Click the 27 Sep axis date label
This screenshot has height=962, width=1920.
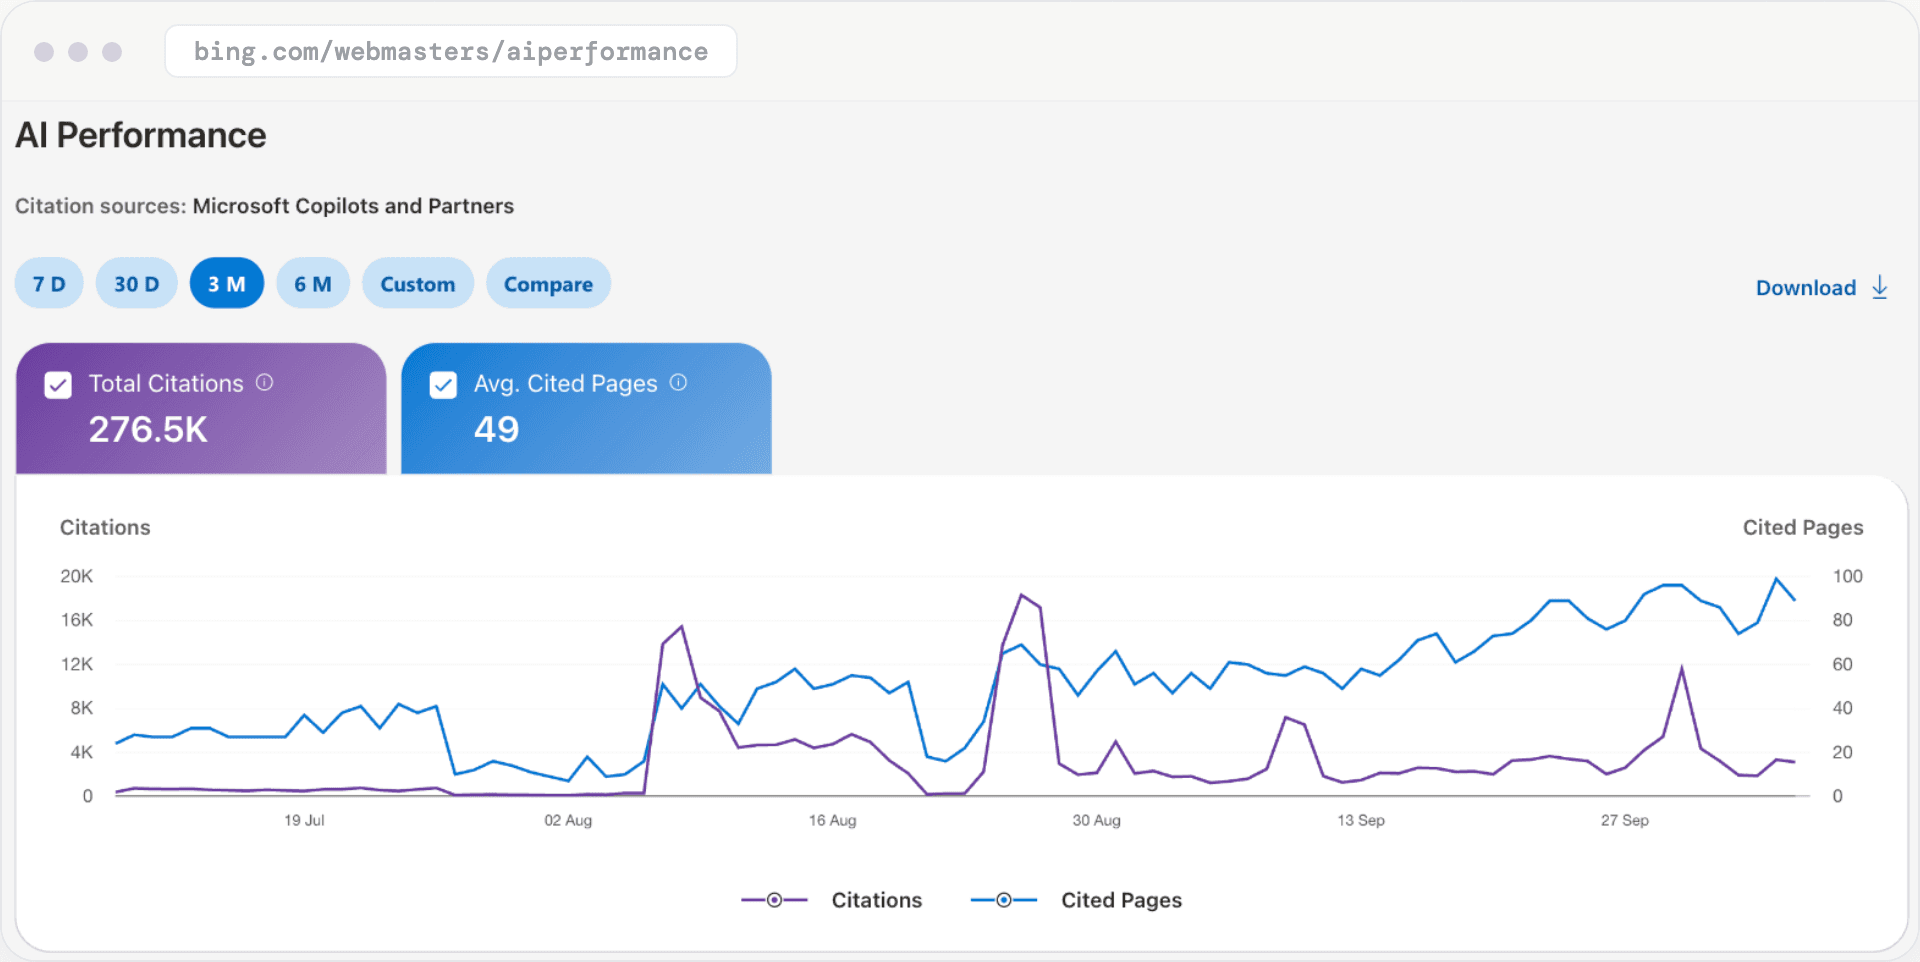[1625, 820]
